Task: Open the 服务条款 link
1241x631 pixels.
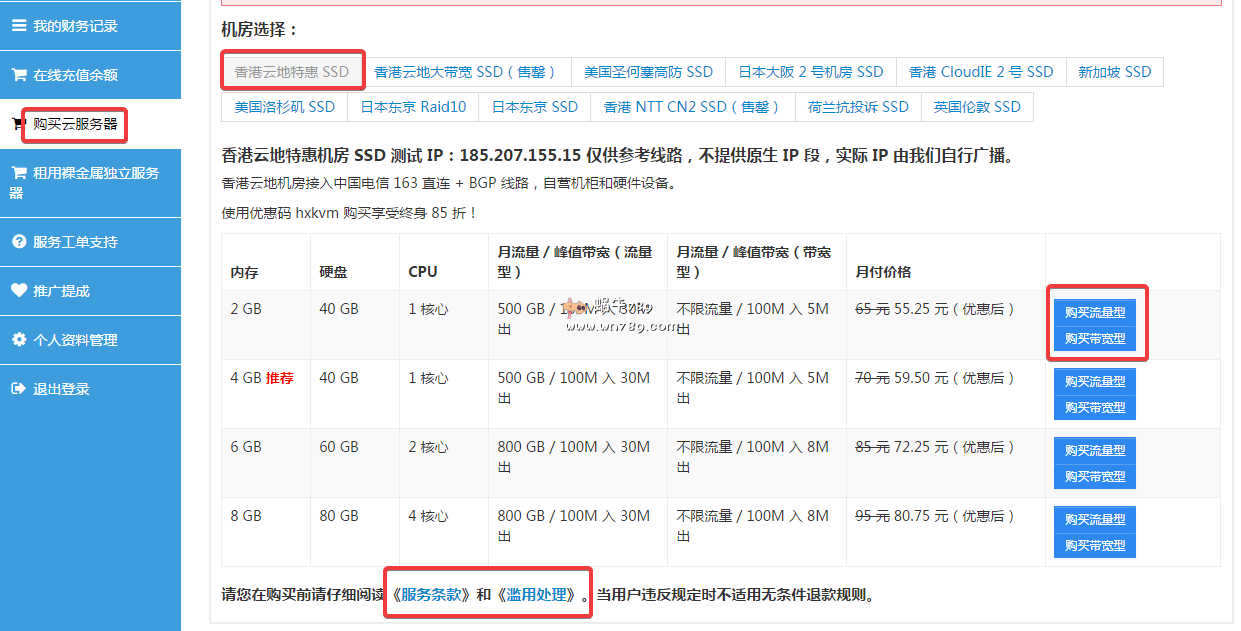Action: click(x=435, y=595)
